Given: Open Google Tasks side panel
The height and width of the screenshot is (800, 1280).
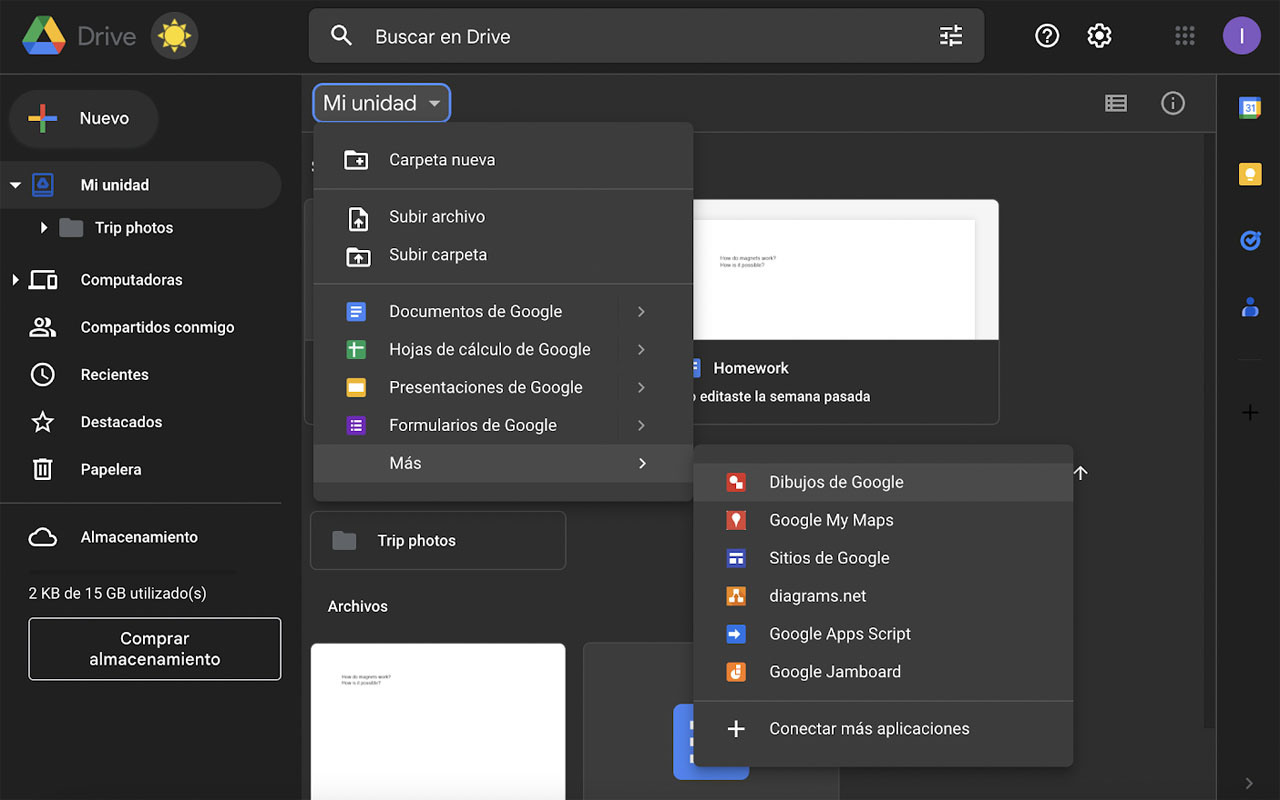Looking at the screenshot, I should coord(1249,240).
